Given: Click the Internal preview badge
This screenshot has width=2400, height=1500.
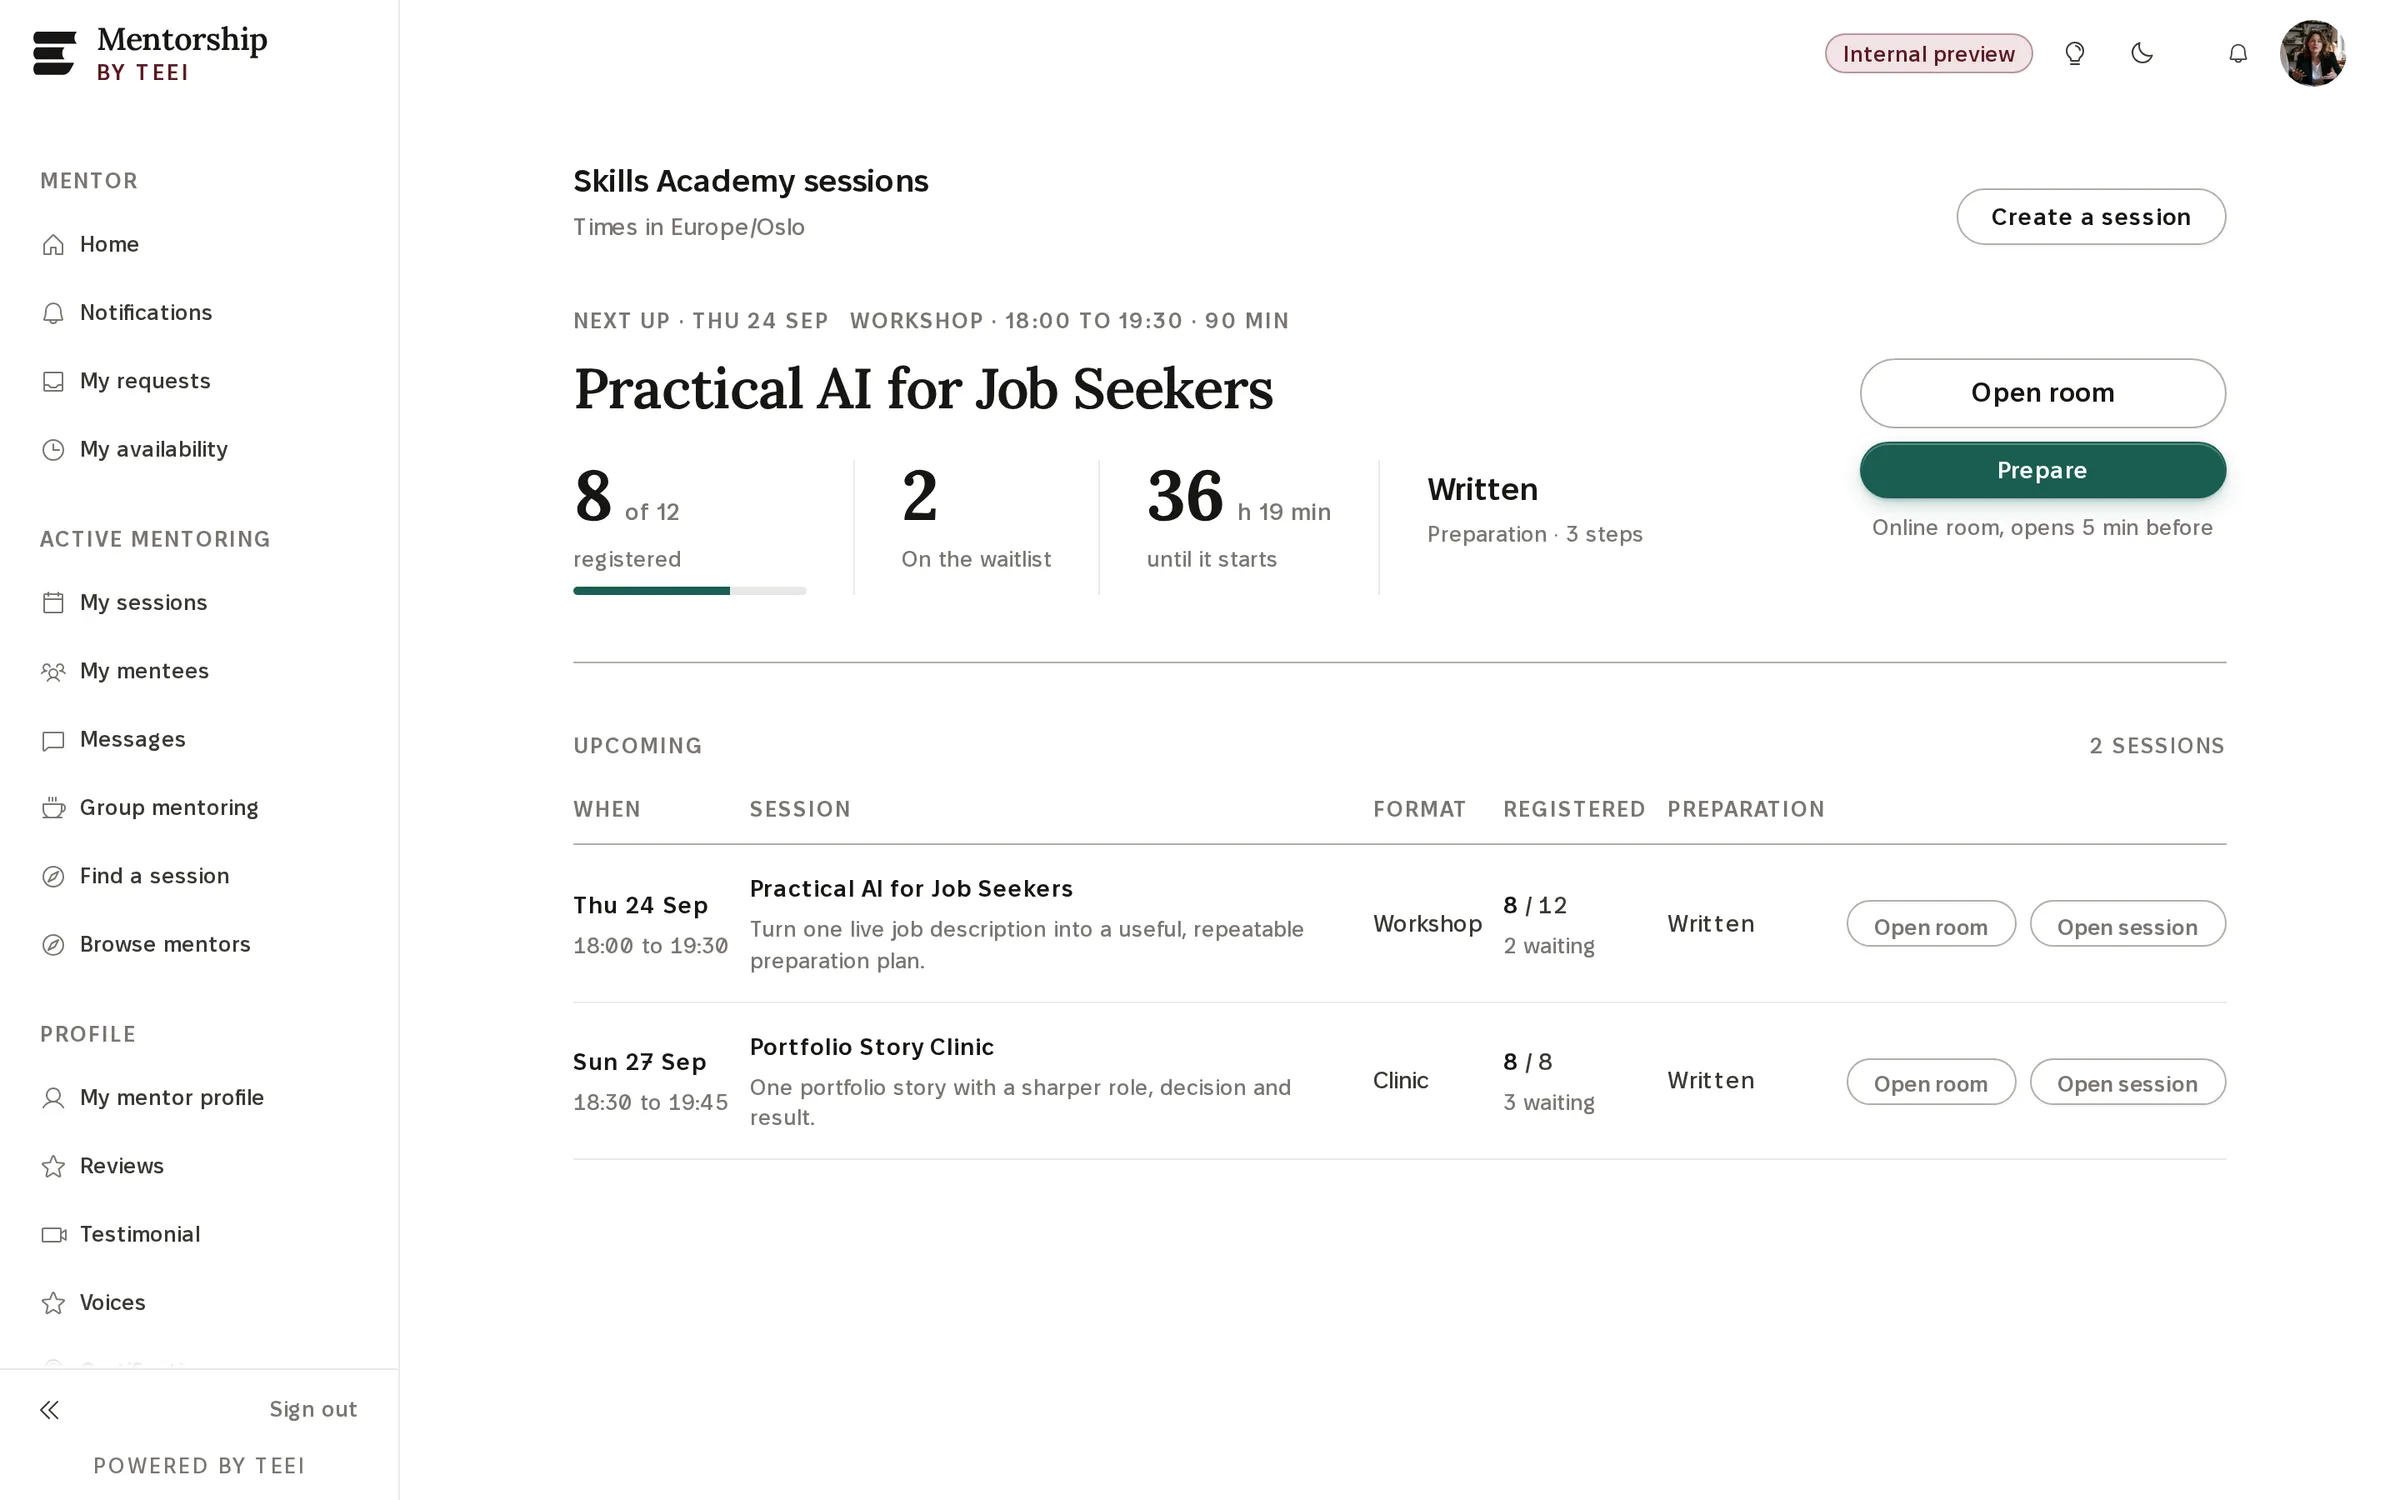Looking at the screenshot, I should click(1928, 54).
